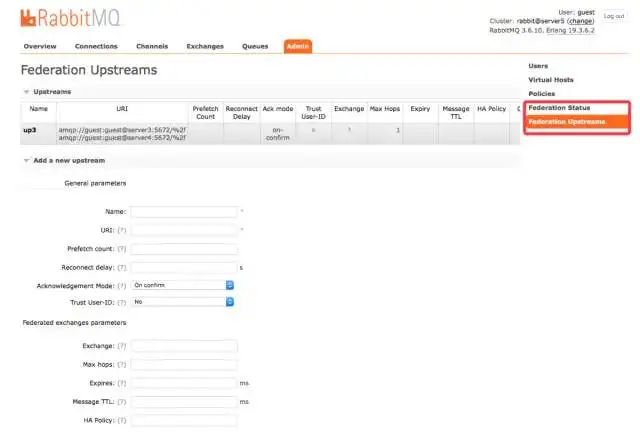
Task: Show help for URI field
Action: pyautogui.click(x=122, y=231)
